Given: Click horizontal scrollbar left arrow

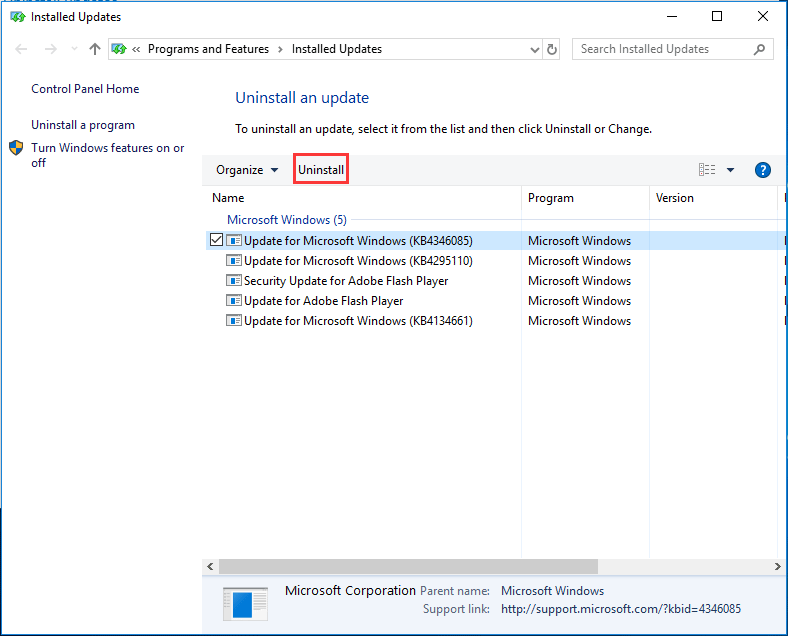Looking at the screenshot, I should (x=210, y=567).
